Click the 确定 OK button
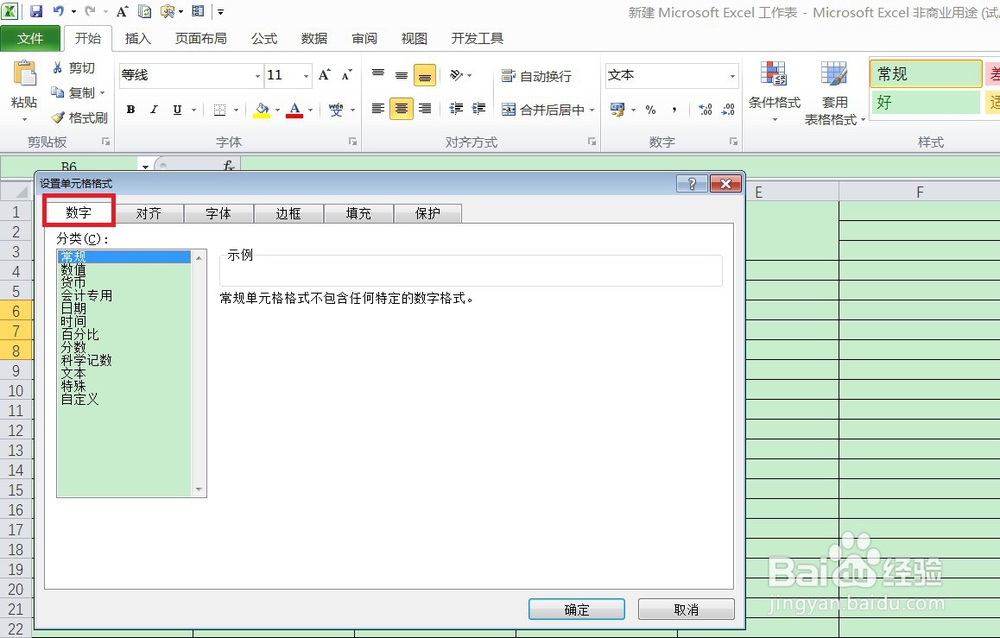Viewport: 1000px width, 638px height. [577, 609]
